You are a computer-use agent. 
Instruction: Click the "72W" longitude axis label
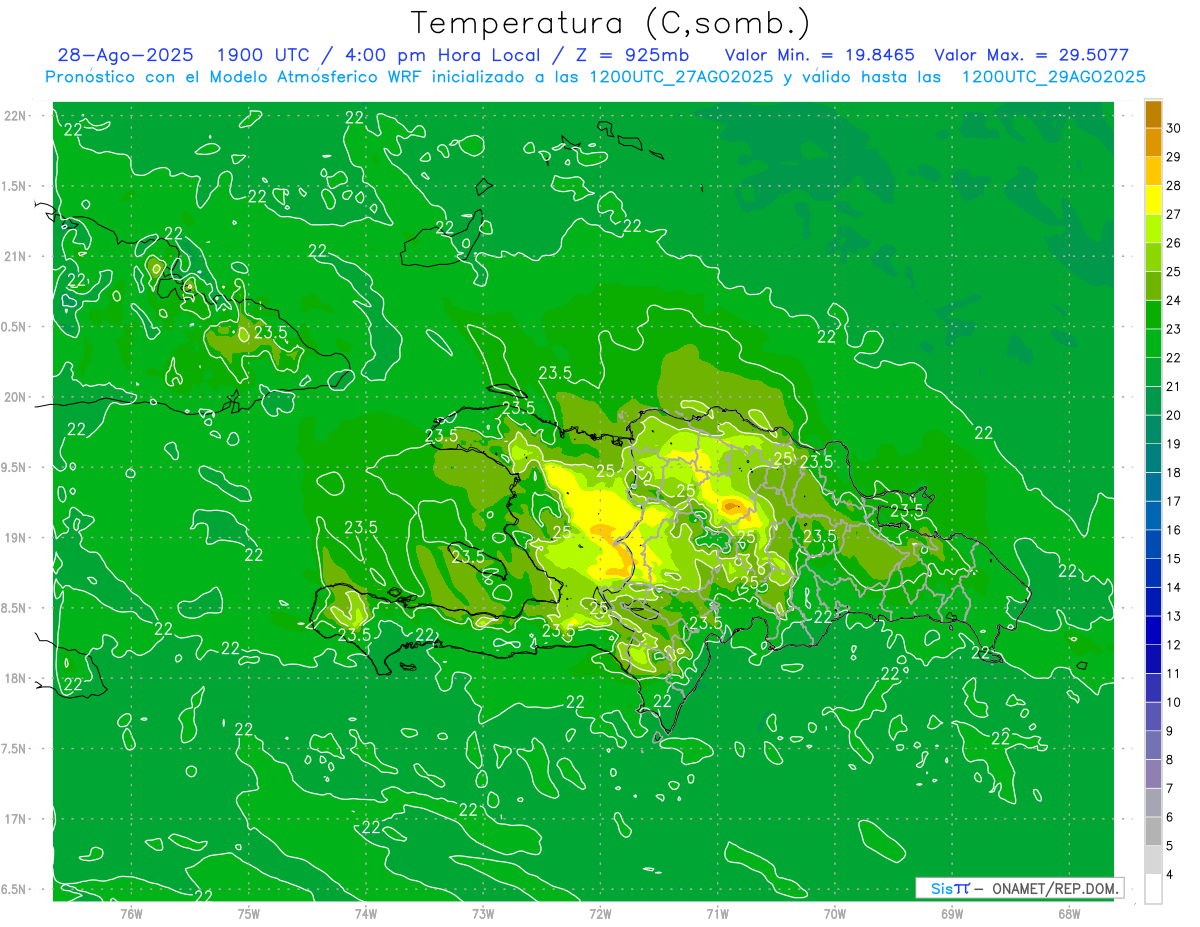click(x=600, y=914)
